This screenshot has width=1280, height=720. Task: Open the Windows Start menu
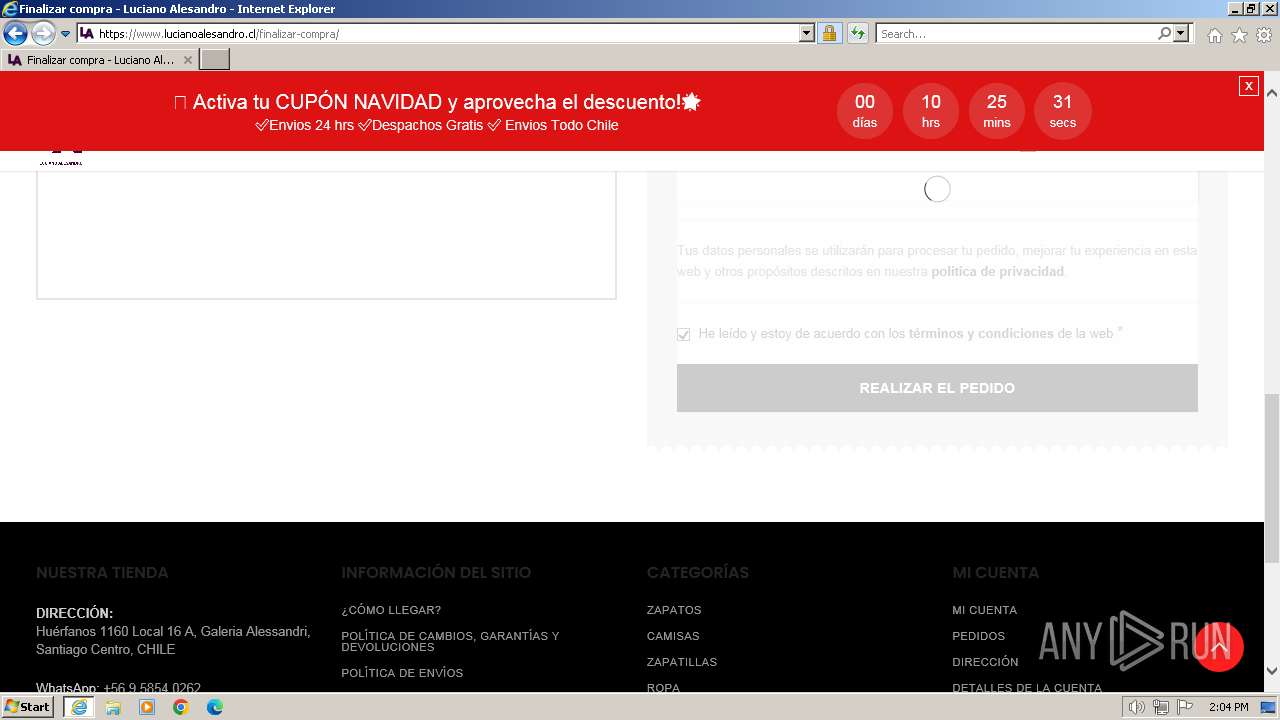point(29,707)
